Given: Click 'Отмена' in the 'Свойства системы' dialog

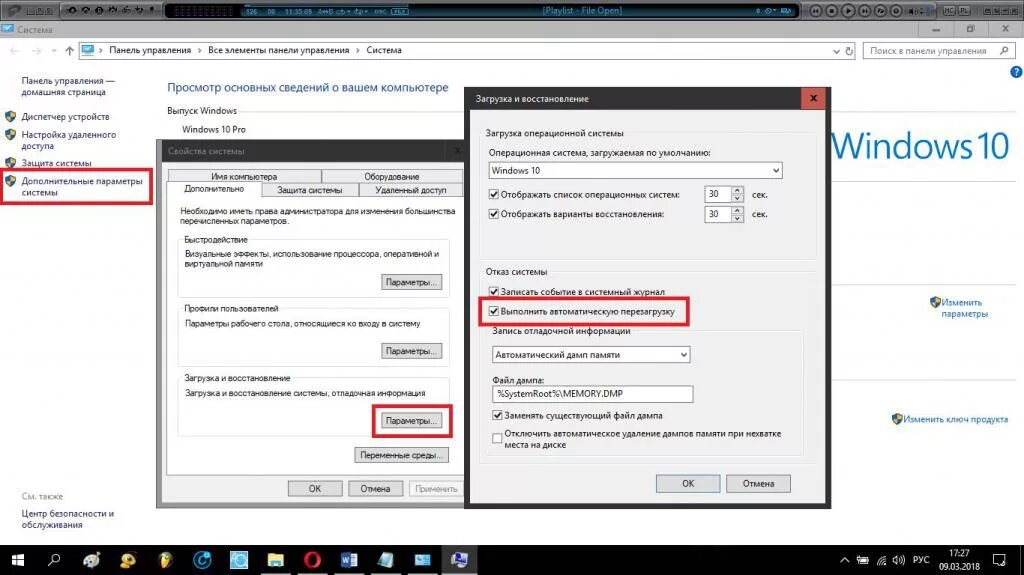Looking at the screenshot, I should tap(375, 489).
